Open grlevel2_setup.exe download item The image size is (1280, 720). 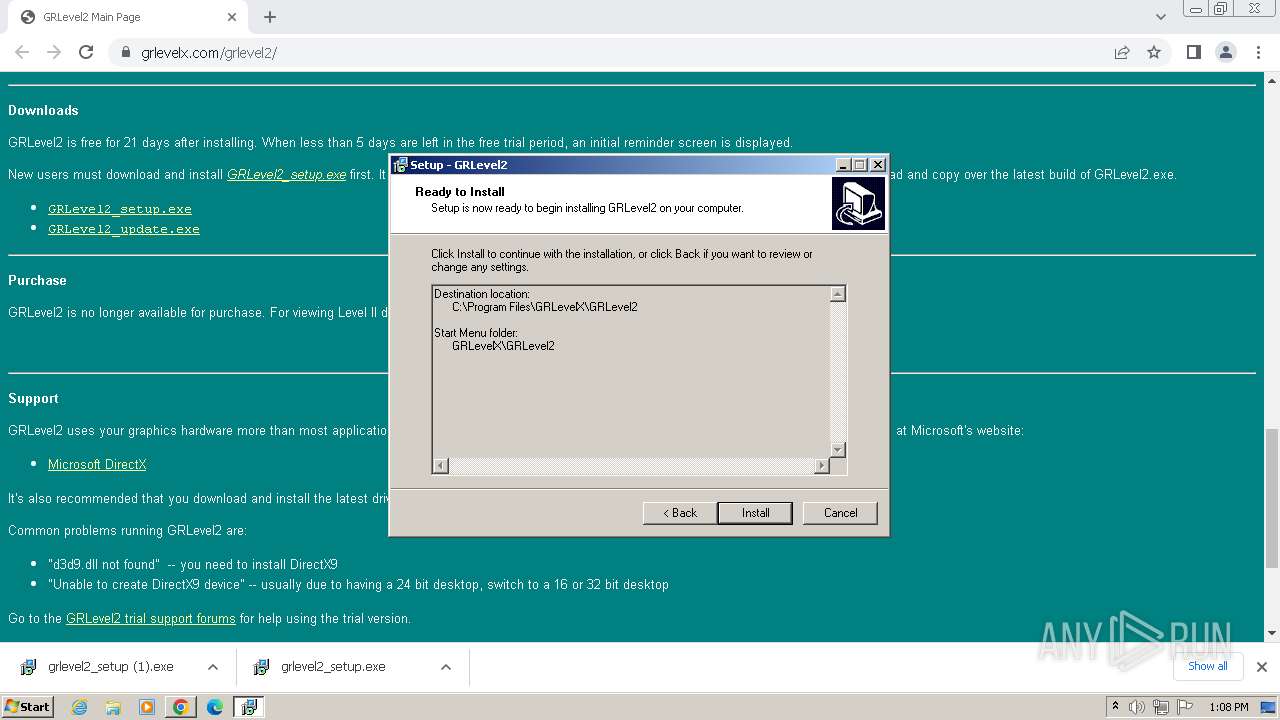331,667
